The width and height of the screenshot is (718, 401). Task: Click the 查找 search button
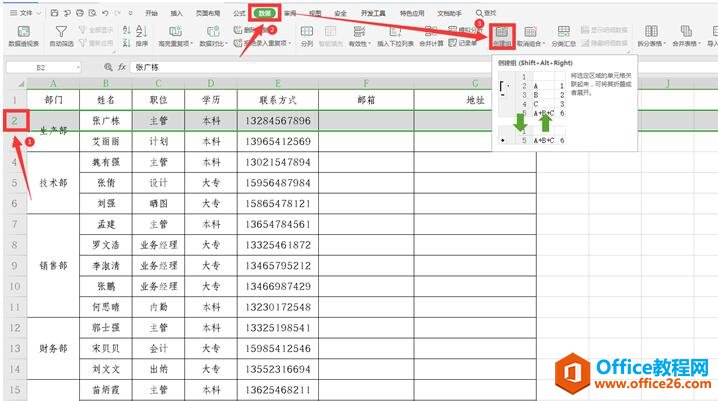click(486, 13)
